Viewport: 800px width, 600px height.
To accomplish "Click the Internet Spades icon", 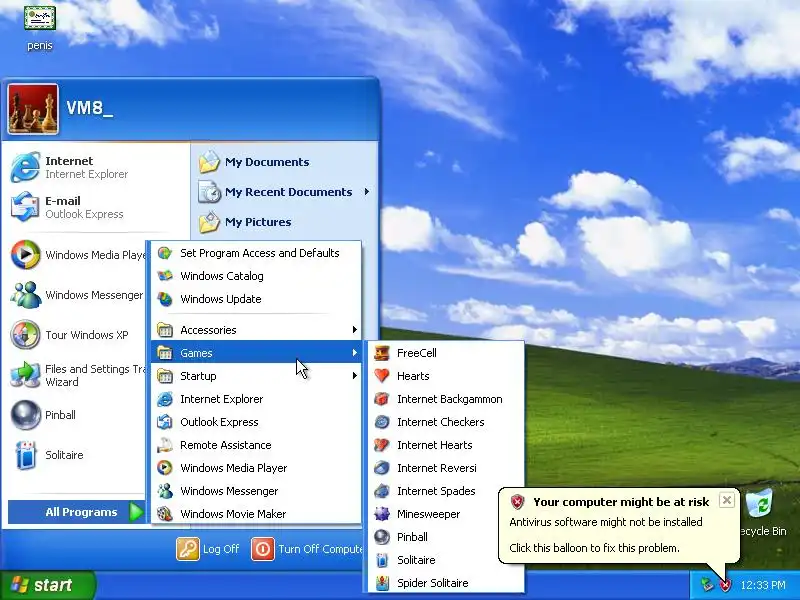I will 382,491.
